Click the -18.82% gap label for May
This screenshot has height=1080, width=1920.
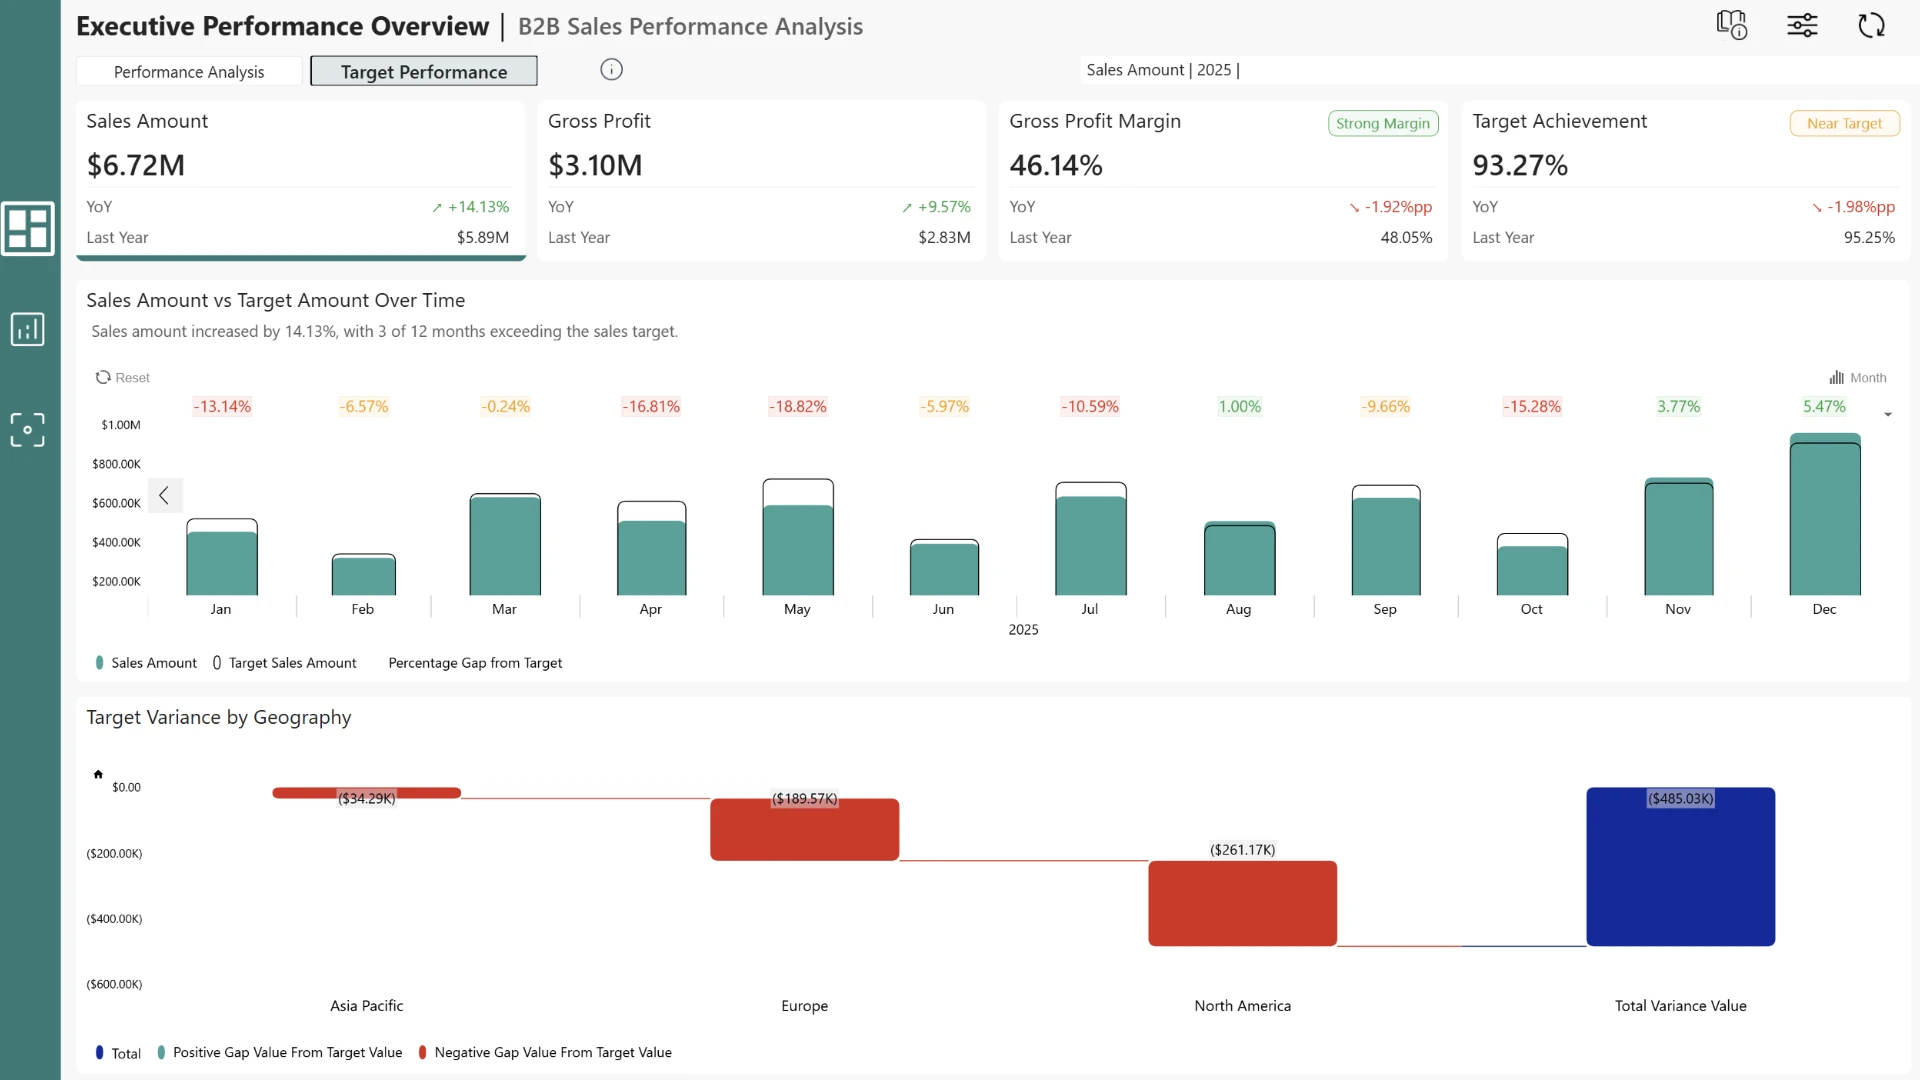pyautogui.click(x=798, y=407)
